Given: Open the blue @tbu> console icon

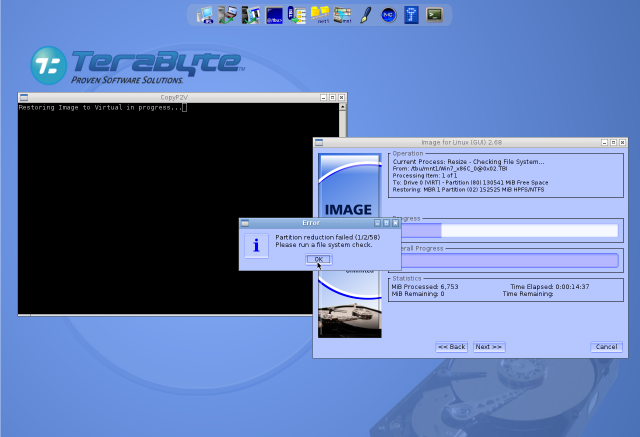Looking at the screenshot, I should click(274, 16).
